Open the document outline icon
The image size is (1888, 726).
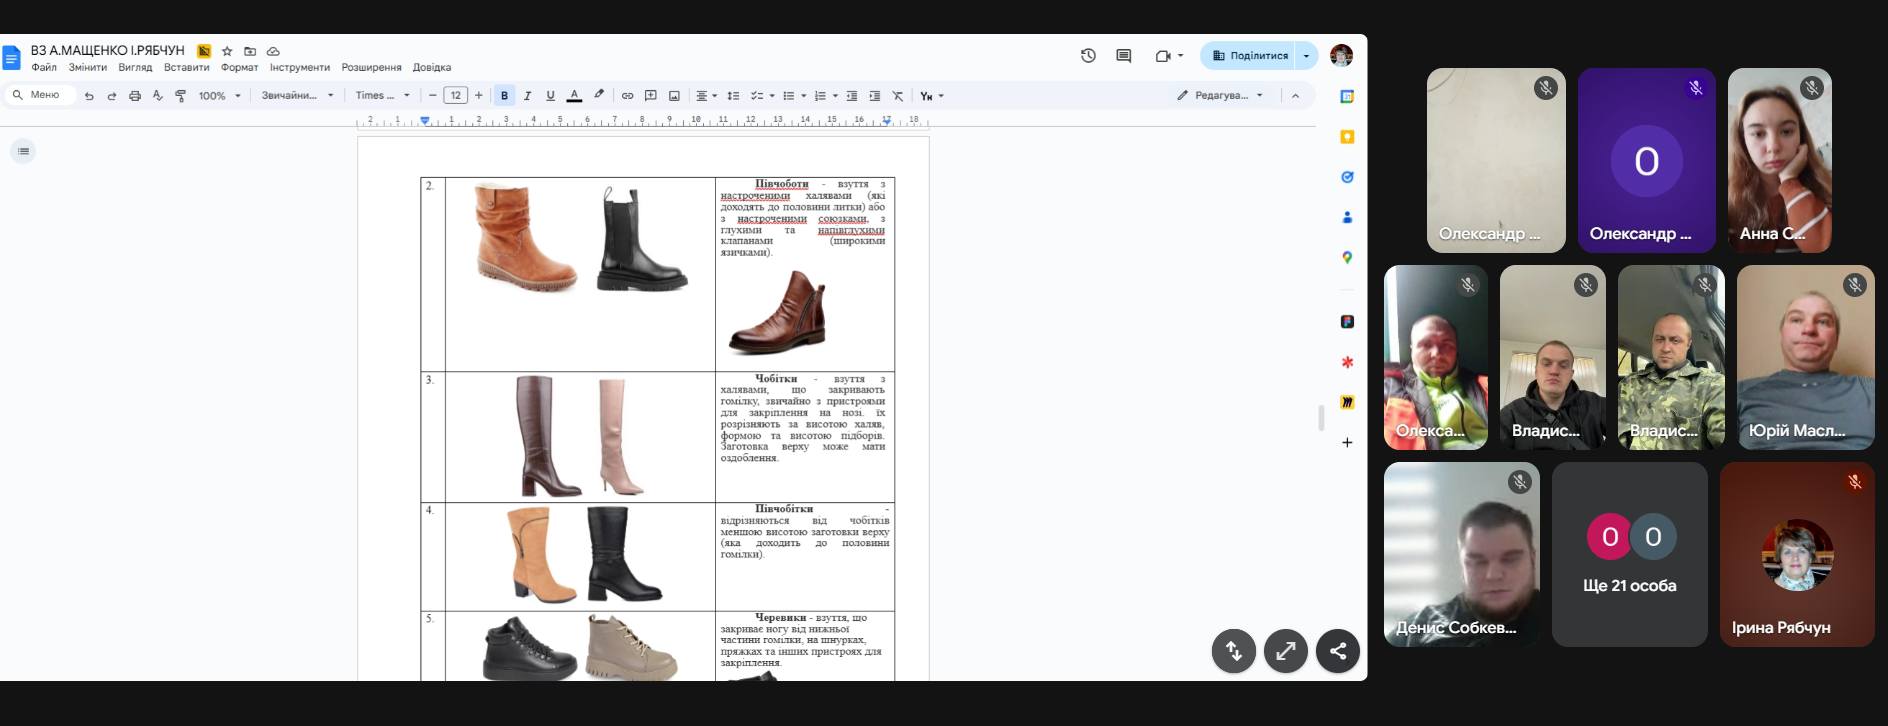tap(23, 151)
